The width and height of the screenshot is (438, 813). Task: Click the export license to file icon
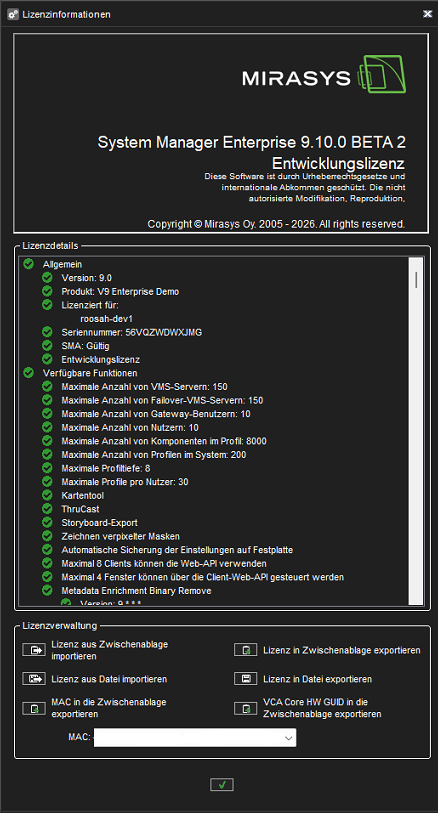[246, 679]
